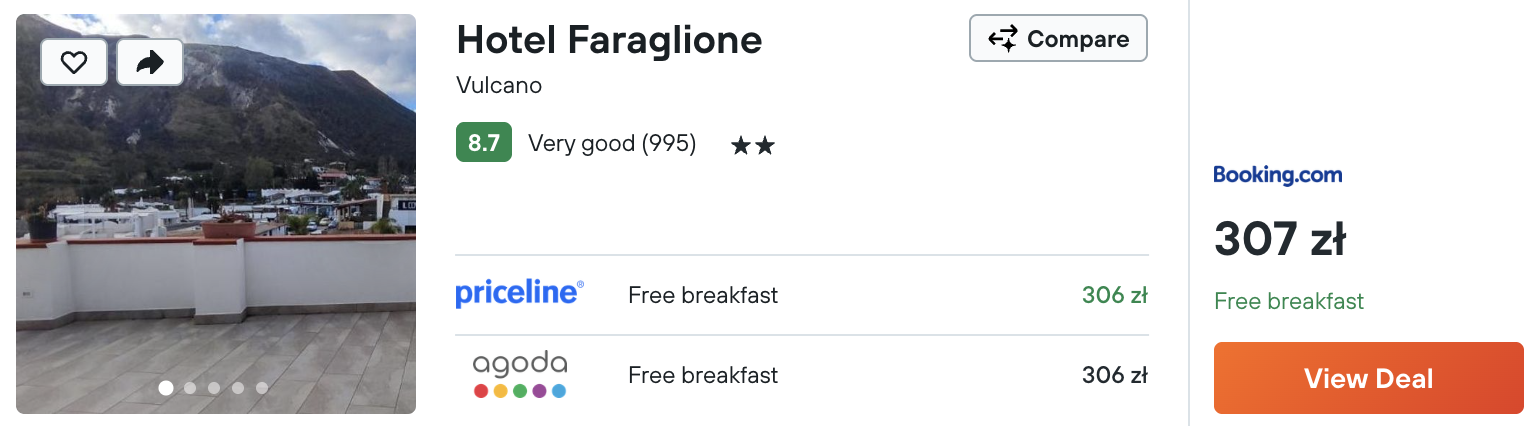Share the hotel using the arrow icon
Screen dimensions: 1534x426
tap(150, 62)
